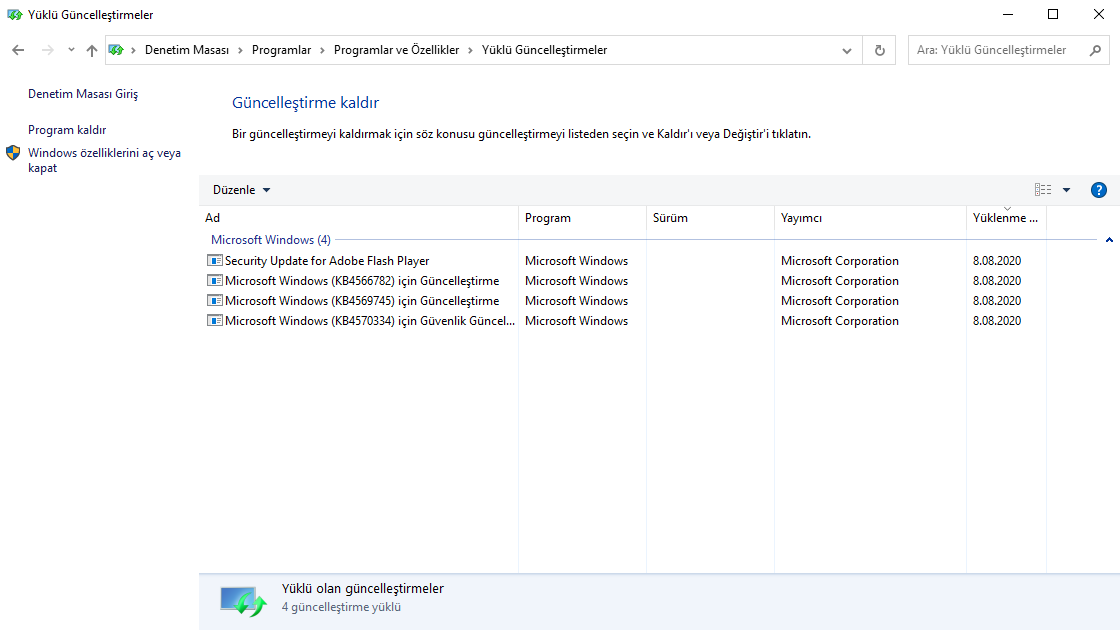Open Program kaldır link
The height and width of the screenshot is (630, 1120).
click(x=67, y=130)
